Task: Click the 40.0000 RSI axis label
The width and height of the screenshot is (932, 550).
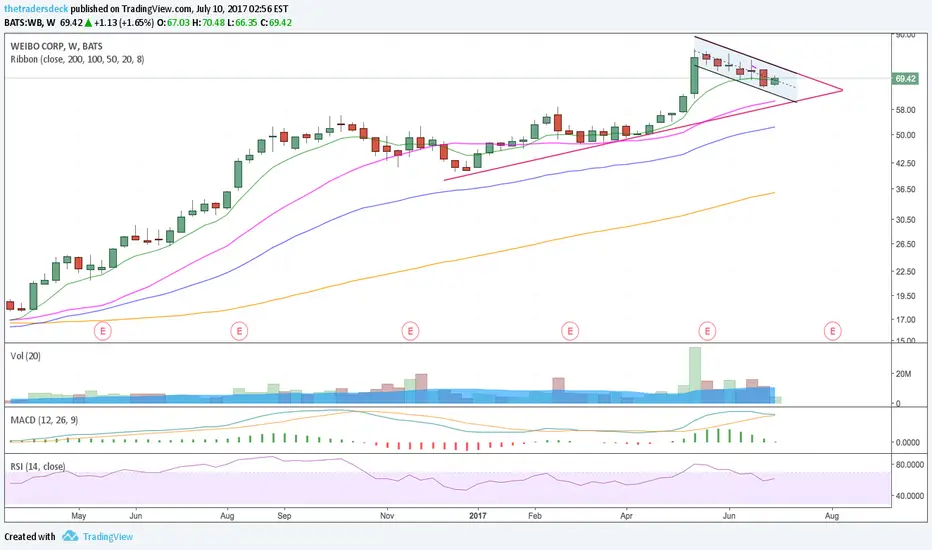Action: point(909,495)
